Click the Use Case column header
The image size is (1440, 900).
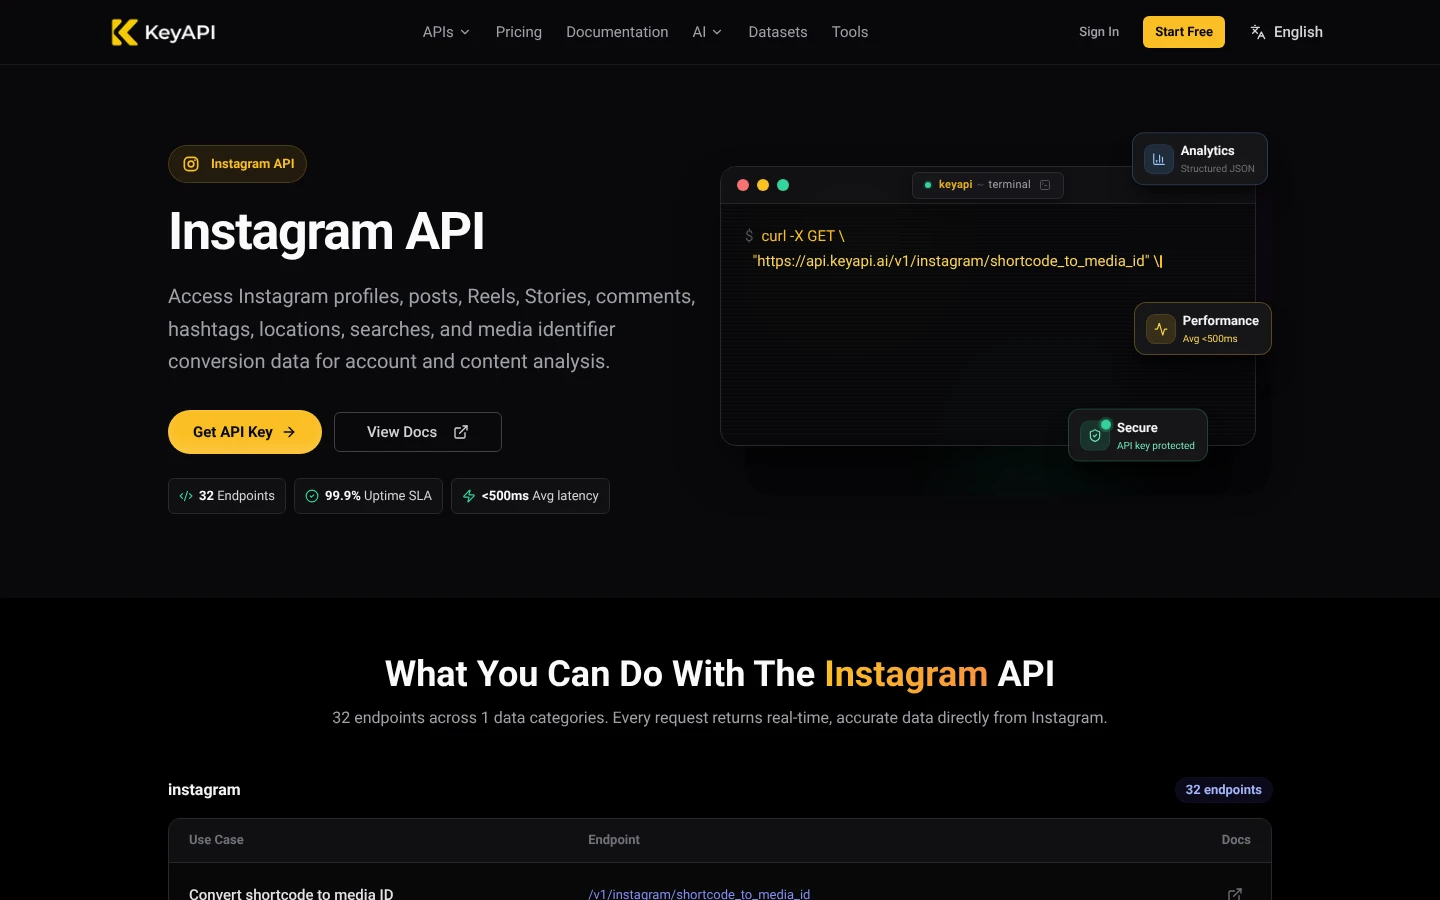(x=216, y=840)
